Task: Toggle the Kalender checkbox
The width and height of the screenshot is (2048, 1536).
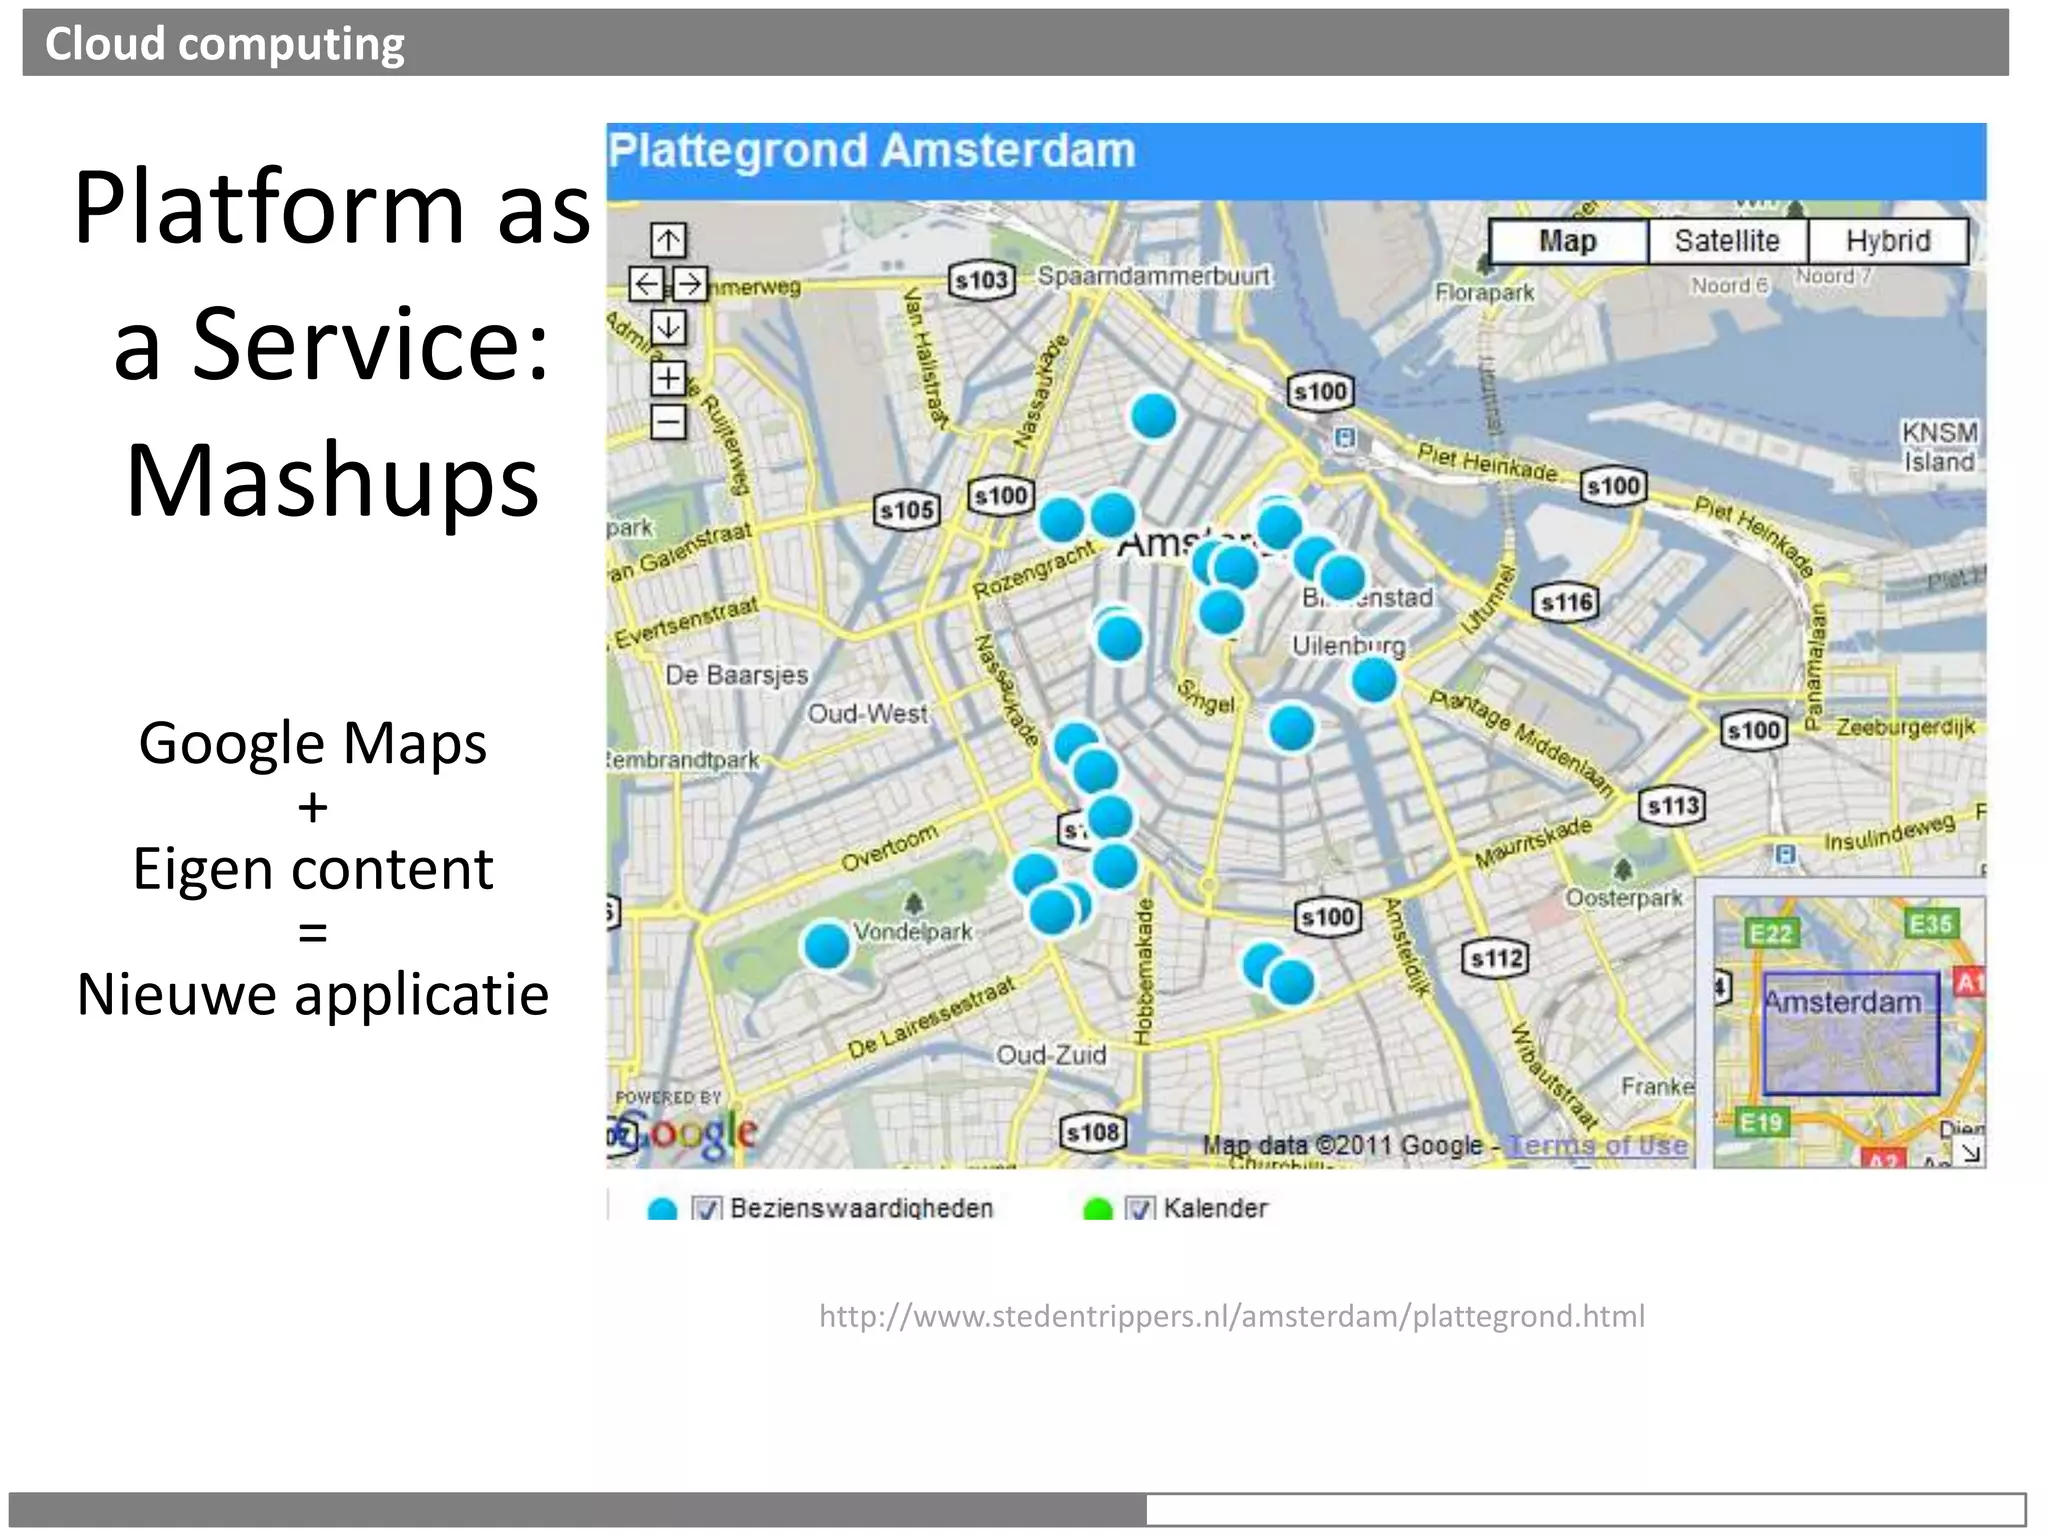Action: 1139,1209
